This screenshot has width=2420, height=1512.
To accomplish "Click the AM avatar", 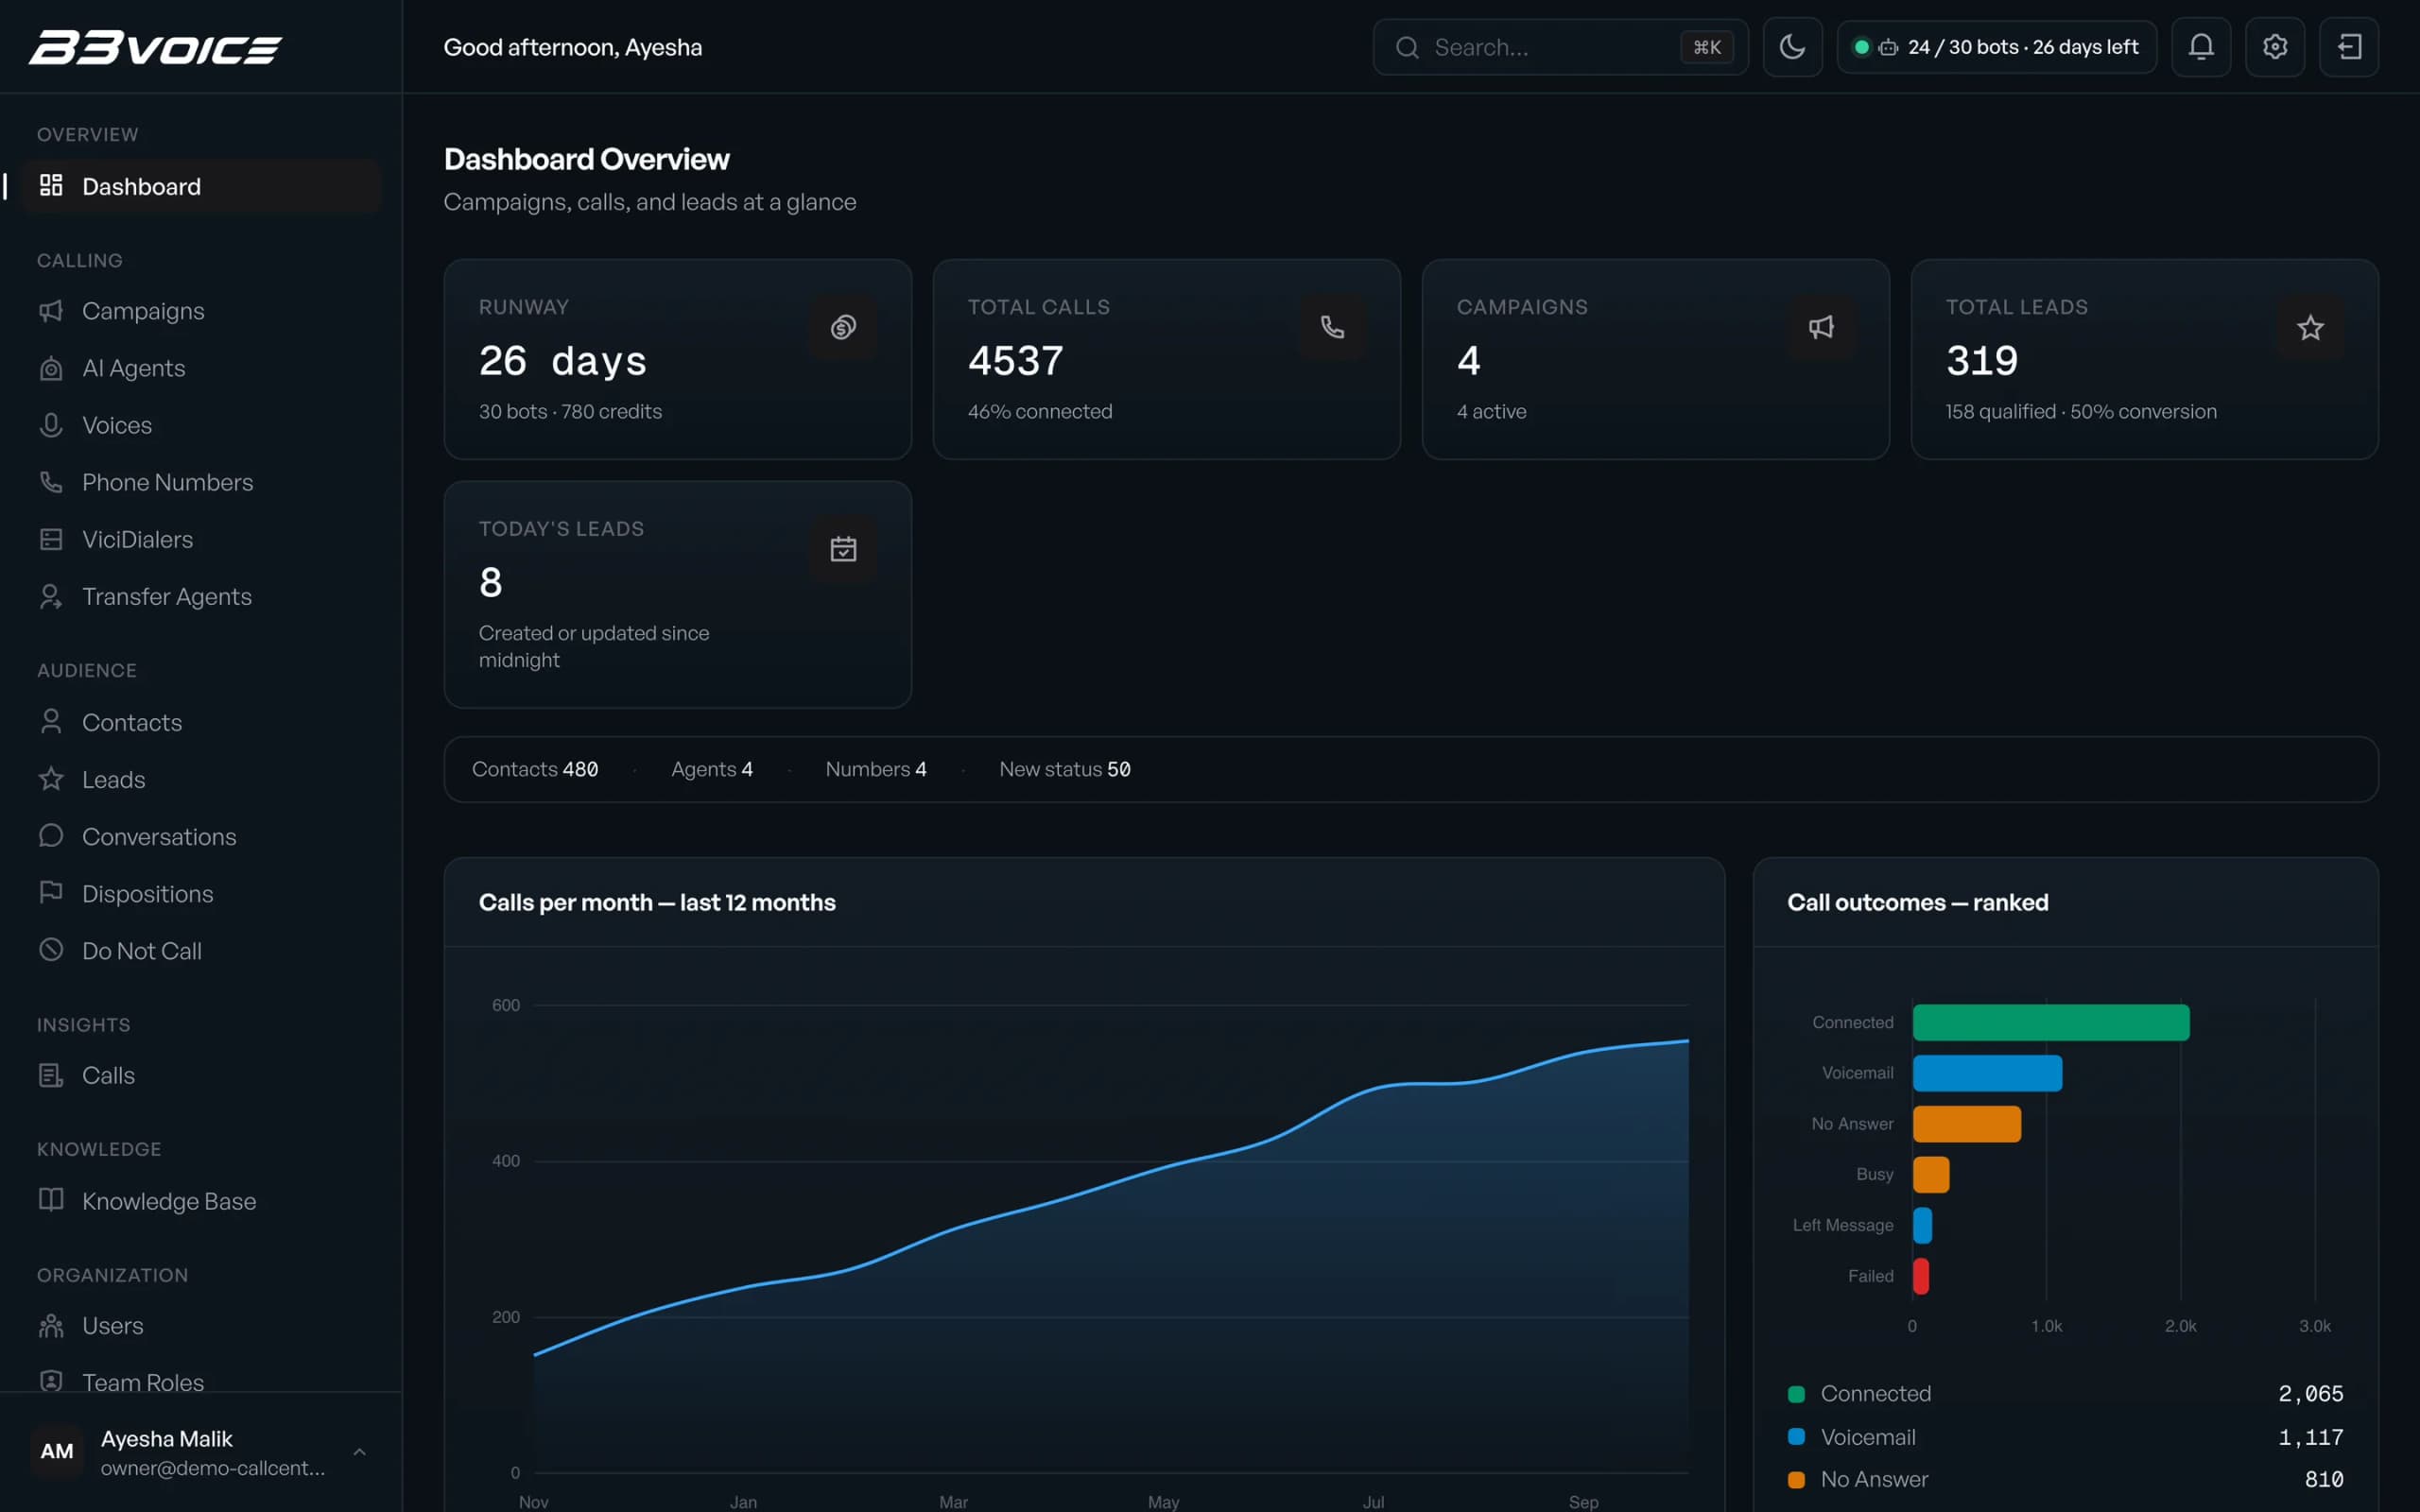I will pyautogui.click(x=57, y=1451).
